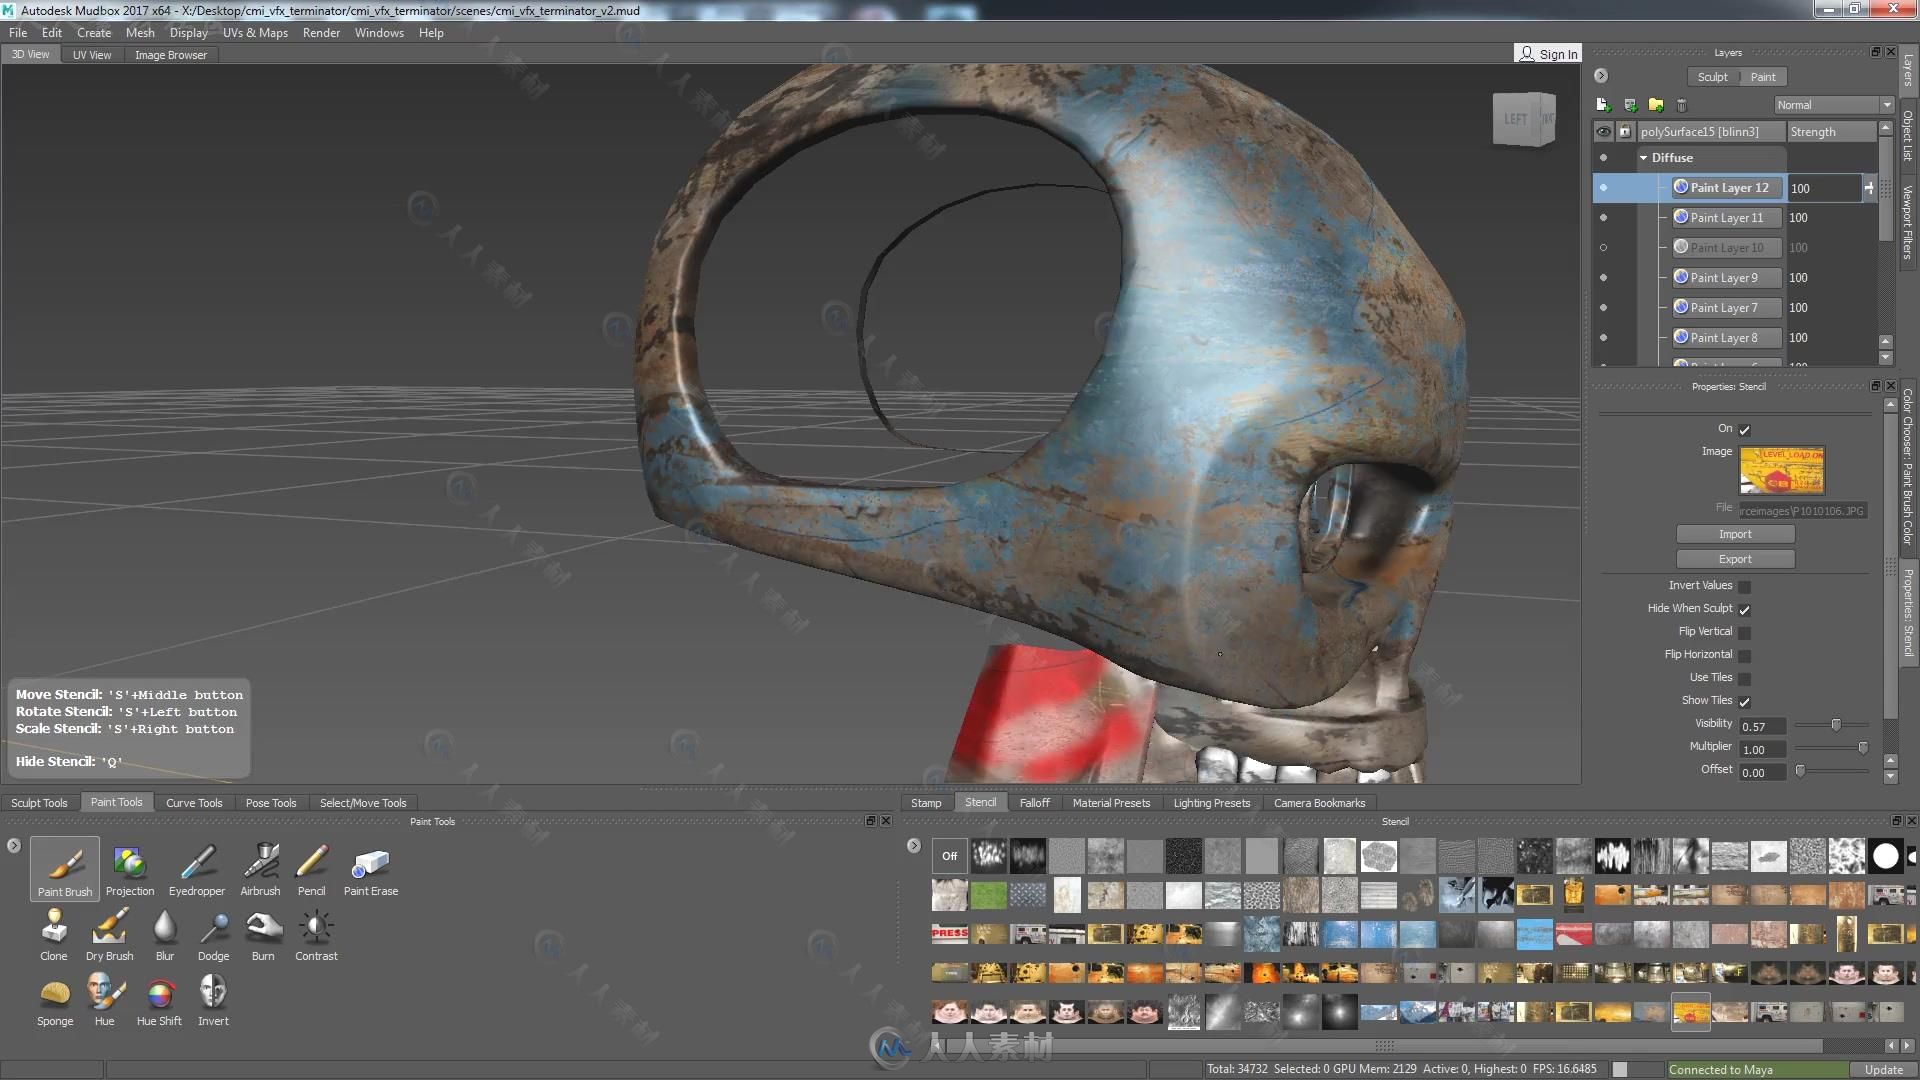
Task: Select the Pencil tool
Action: point(312,869)
